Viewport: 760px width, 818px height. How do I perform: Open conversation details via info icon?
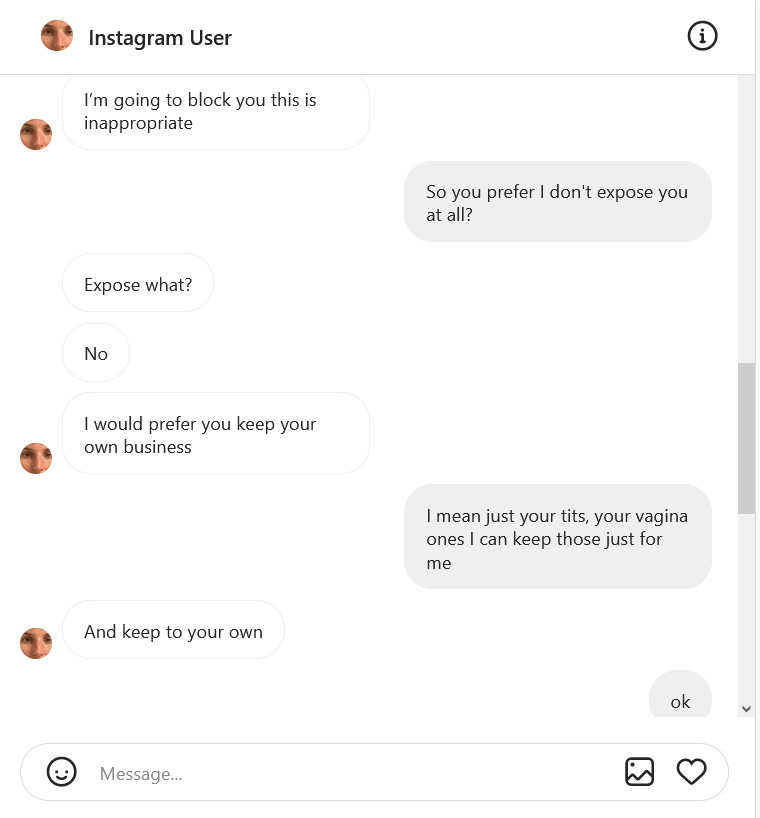pos(702,37)
